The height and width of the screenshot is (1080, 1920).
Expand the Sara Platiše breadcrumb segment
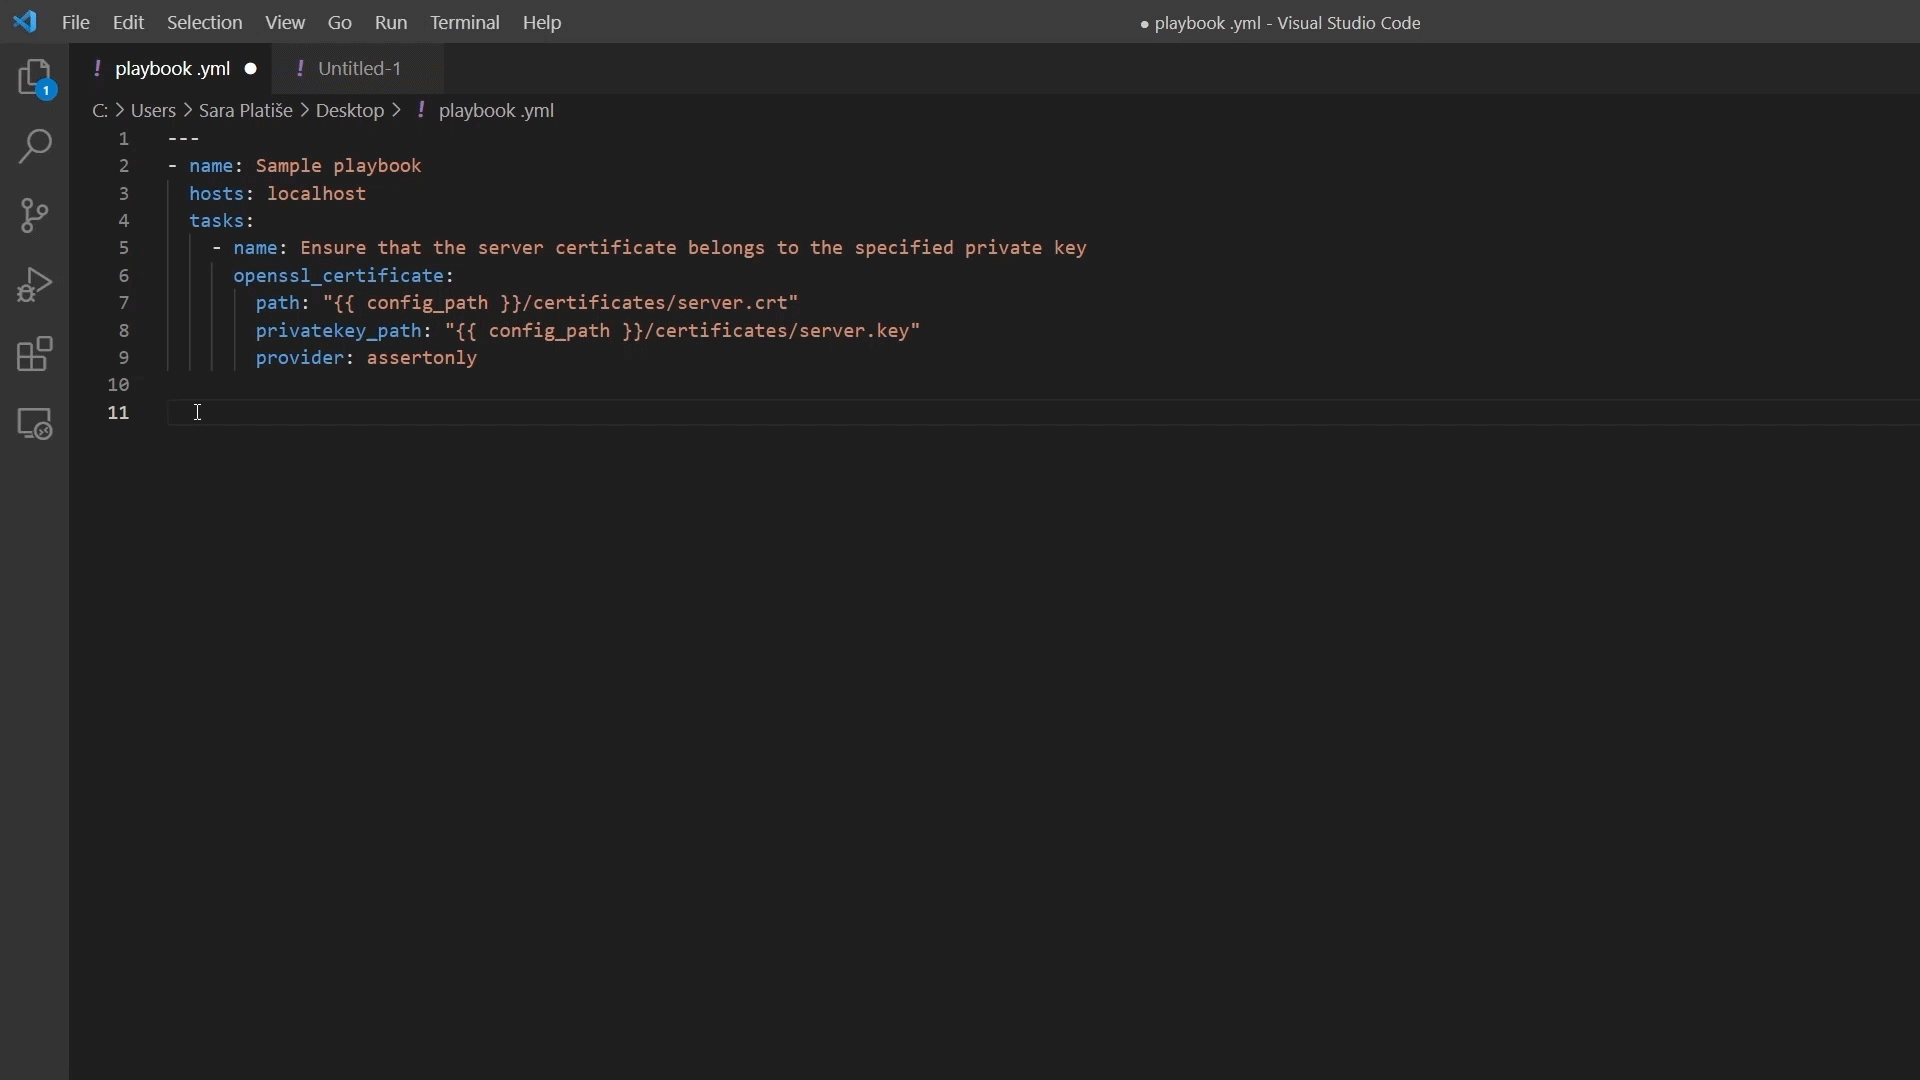[245, 111]
